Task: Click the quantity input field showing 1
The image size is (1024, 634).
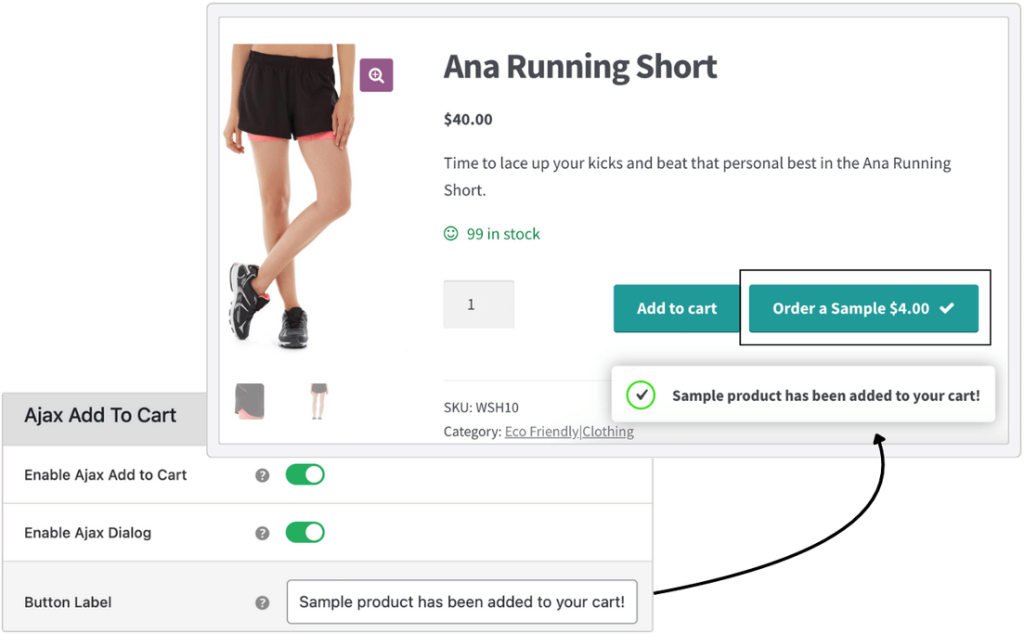Action: click(479, 304)
